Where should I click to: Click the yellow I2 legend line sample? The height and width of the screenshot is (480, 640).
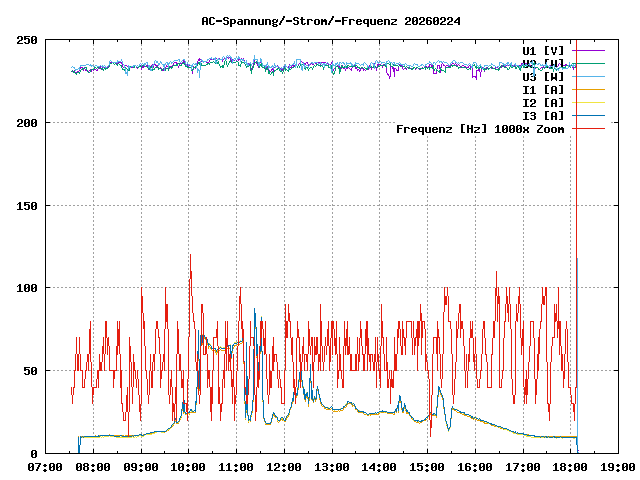pyautogui.click(x=588, y=103)
